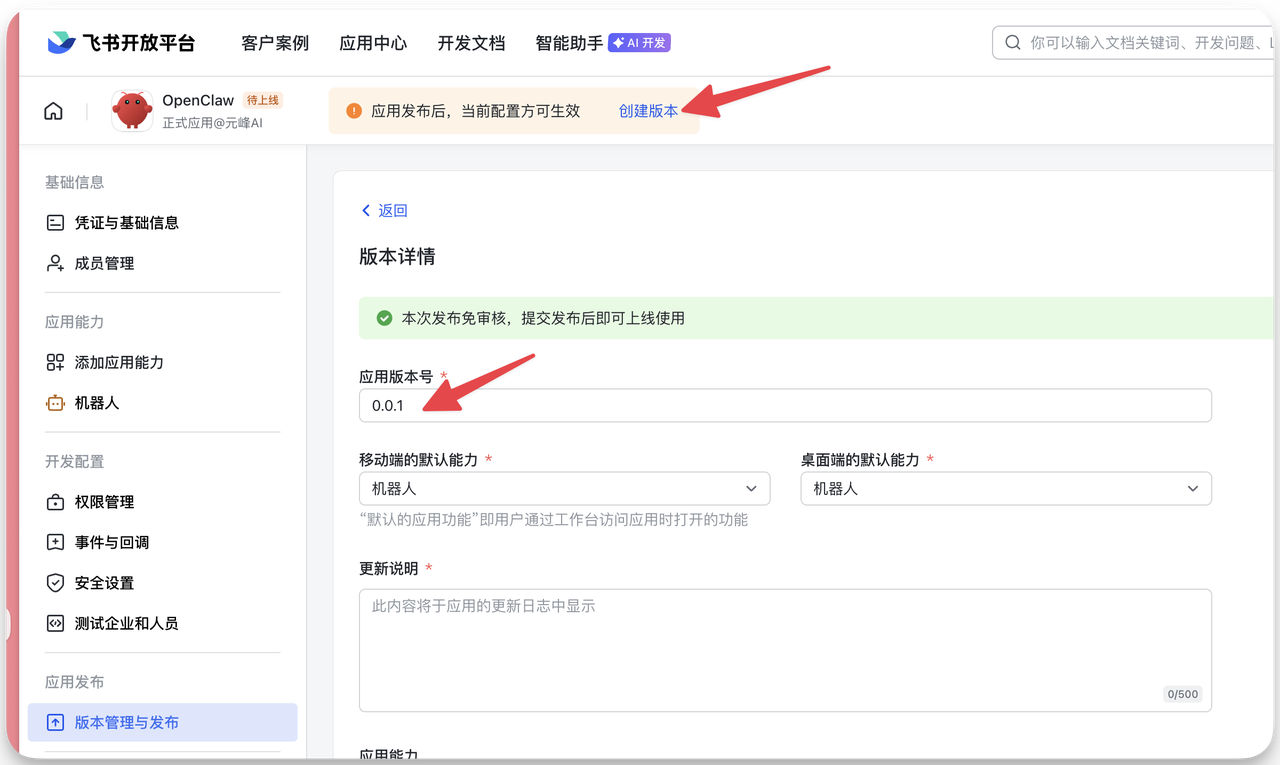Click the 基础信息 section label
Viewport: 1280px width, 765px height.
click(x=74, y=182)
